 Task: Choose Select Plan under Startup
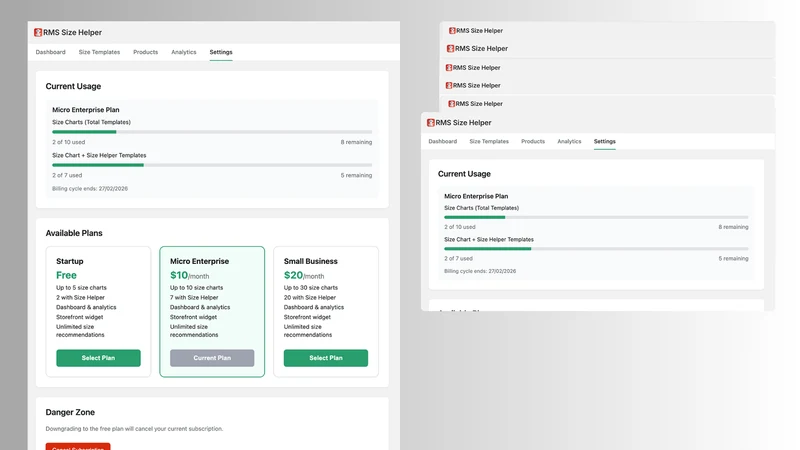click(x=98, y=358)
